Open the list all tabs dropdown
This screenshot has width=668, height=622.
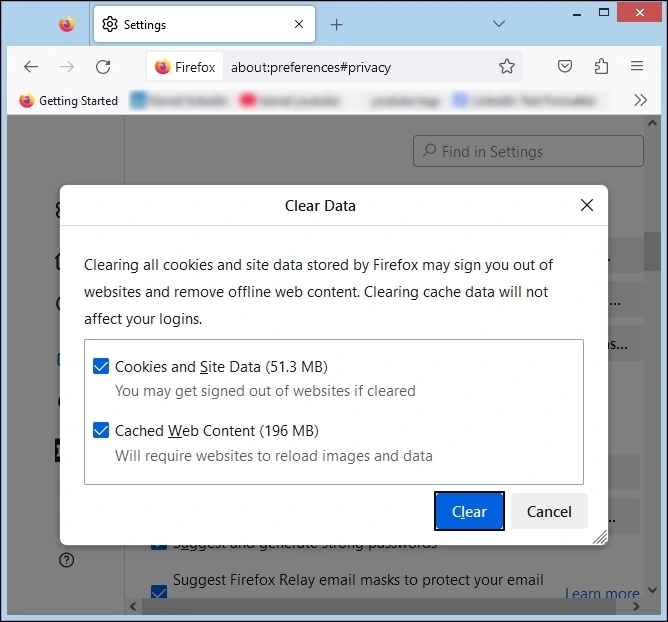coord(498,24)
